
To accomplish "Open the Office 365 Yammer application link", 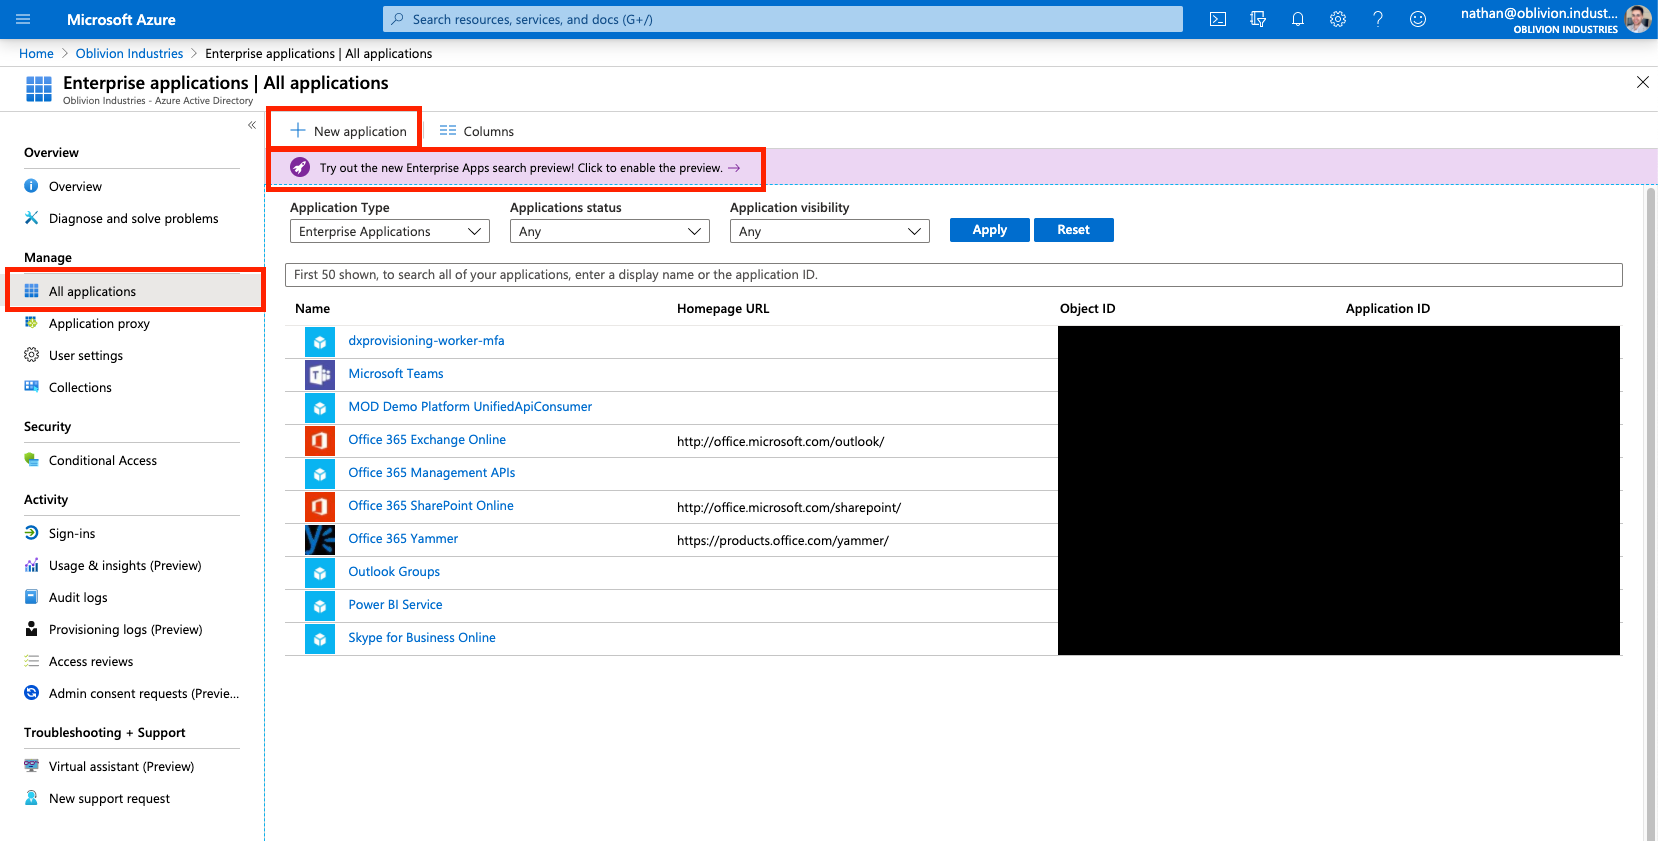I will tap(403, 539).
